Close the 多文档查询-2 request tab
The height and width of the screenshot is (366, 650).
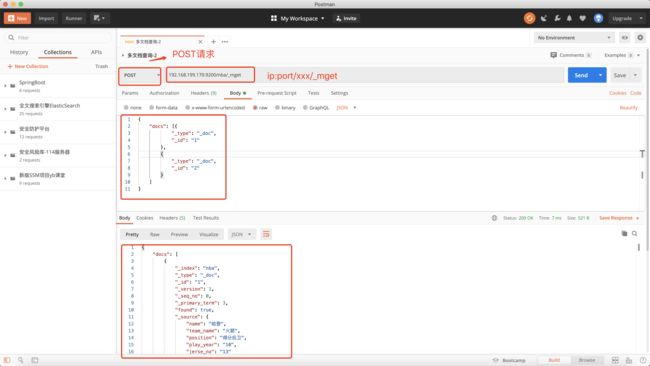(x=200, y=42)
